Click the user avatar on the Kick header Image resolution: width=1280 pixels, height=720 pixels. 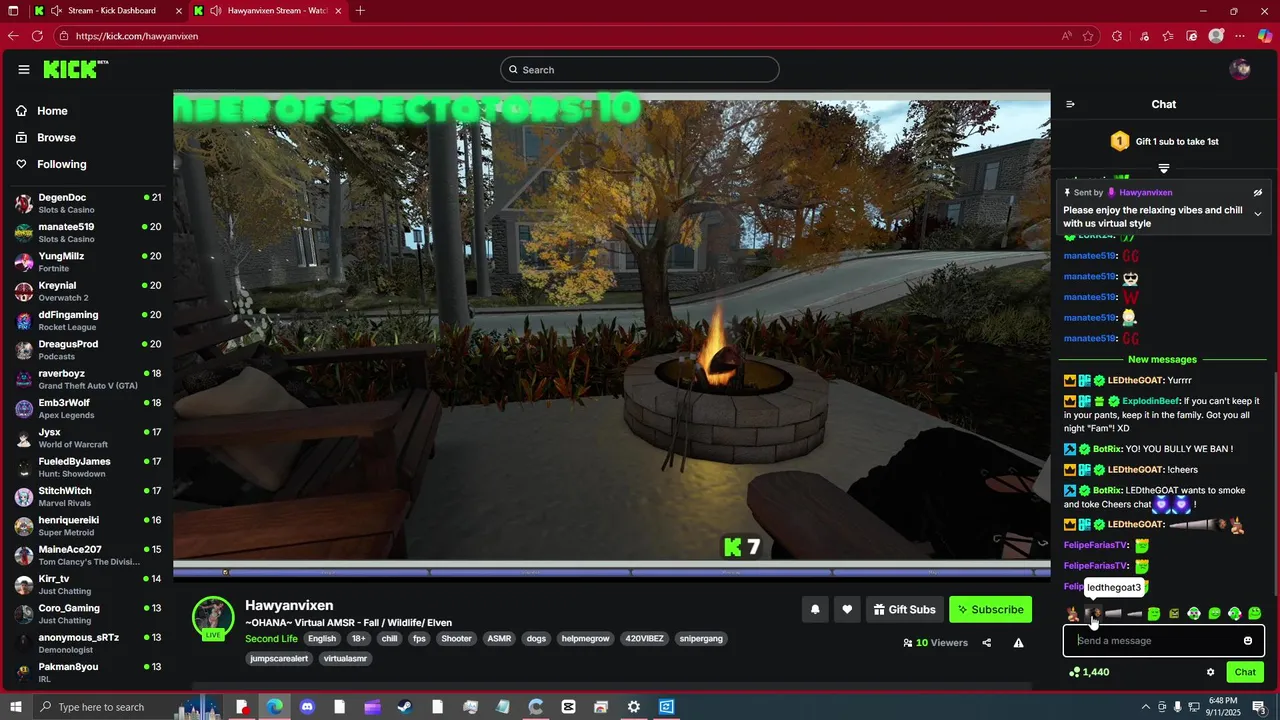(x=1240, y=69)
